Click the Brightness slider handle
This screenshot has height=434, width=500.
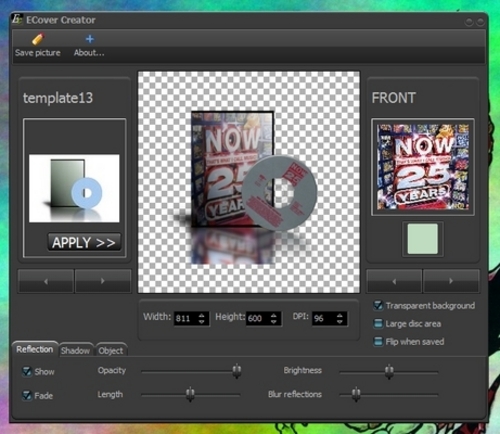[389, 371]
